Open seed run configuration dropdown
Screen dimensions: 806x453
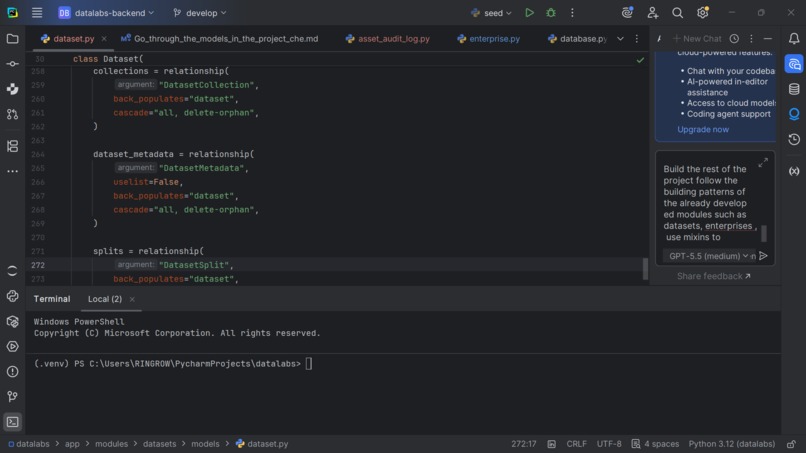pyautogui.click(x=491, y=13)
